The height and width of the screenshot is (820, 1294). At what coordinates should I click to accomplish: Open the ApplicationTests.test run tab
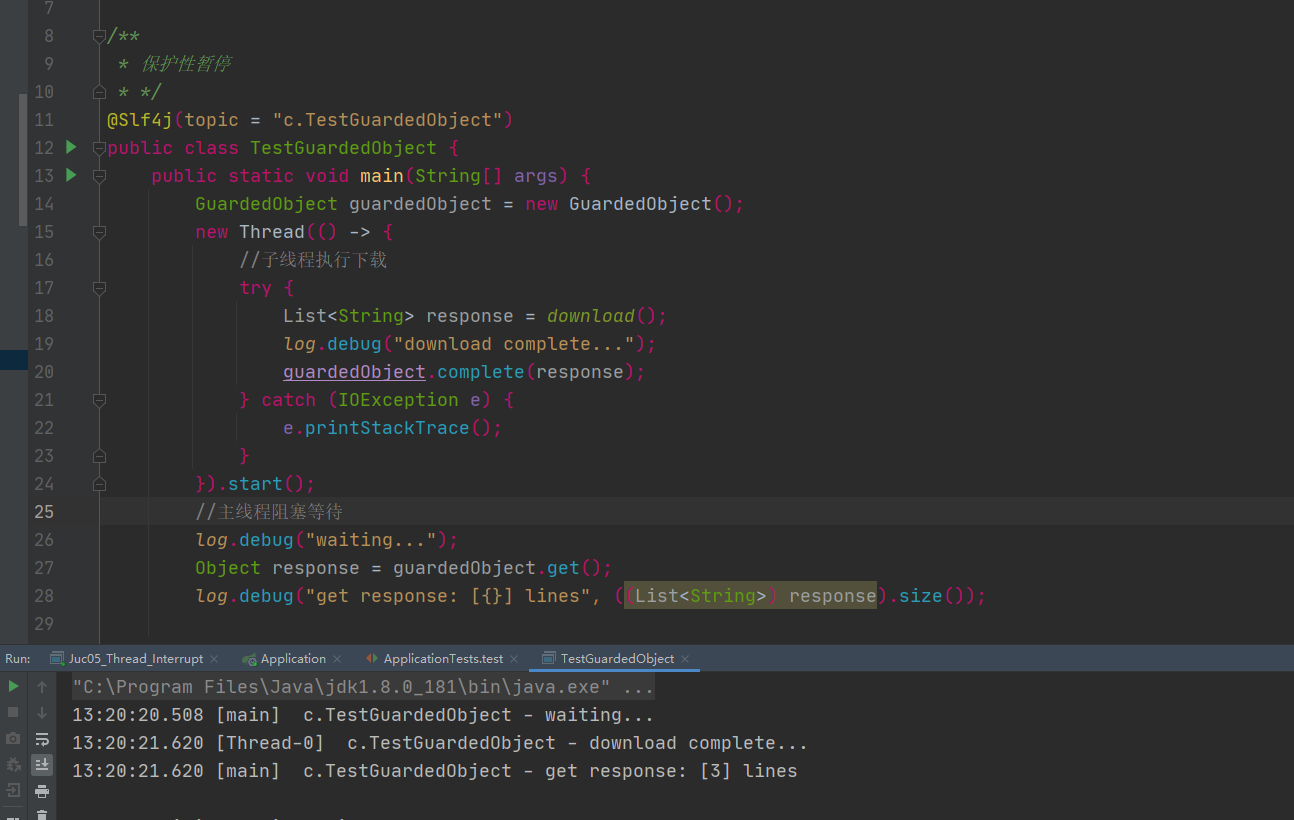[443, 658]
